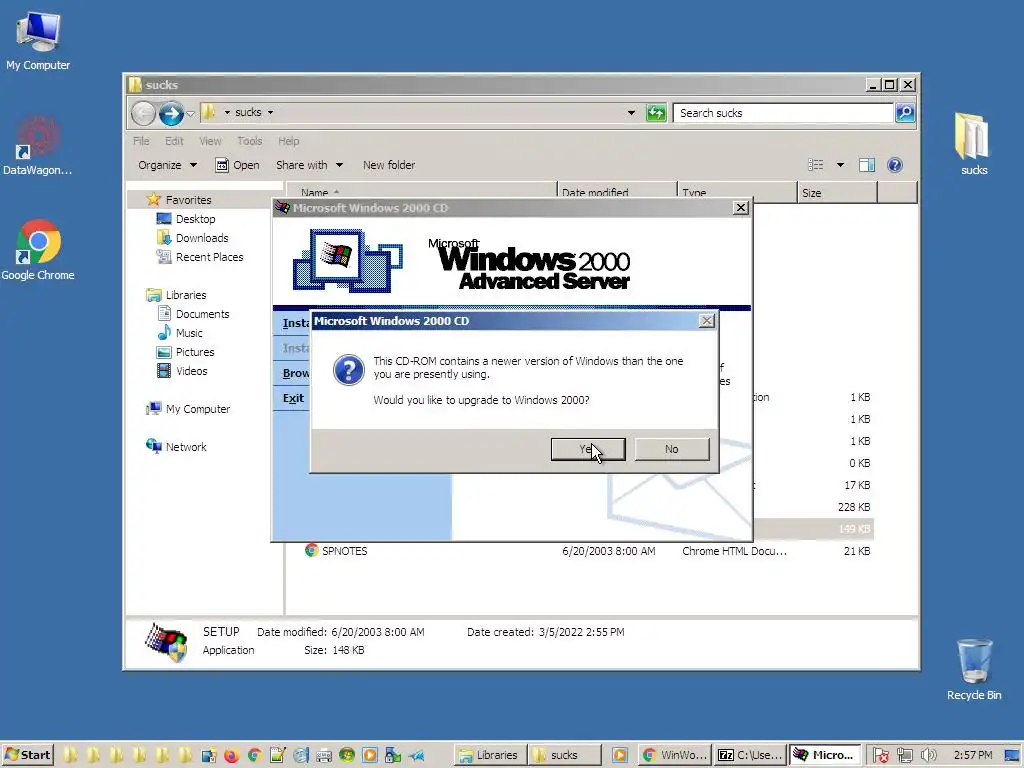The image size is (1024, 768).
Task: Close the upgrade question dialog
Action: coord(707,321)
